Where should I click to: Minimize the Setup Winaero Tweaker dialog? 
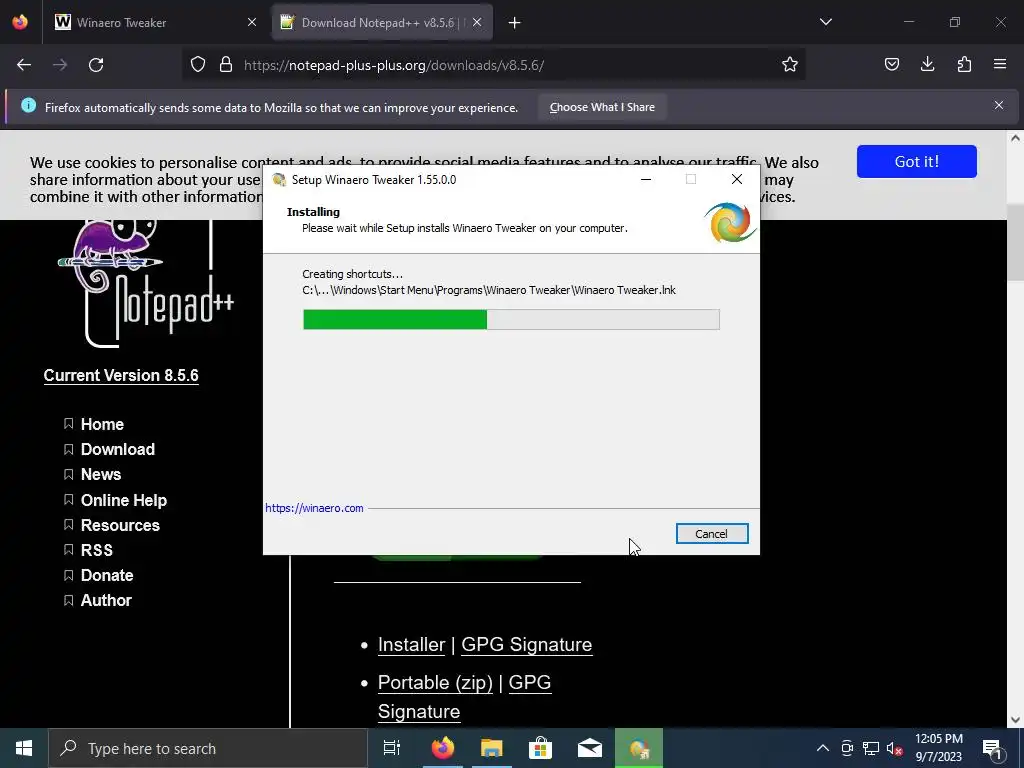click(x=646, y=179)
